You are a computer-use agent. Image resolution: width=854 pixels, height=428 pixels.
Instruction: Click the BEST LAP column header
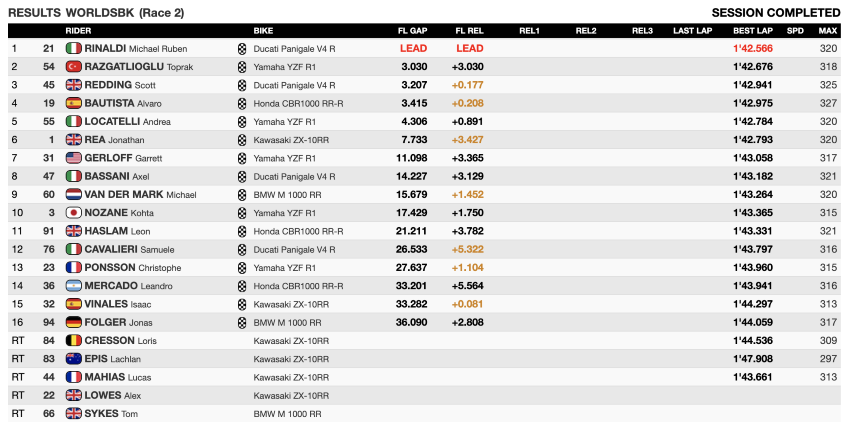(x=753, y=30)
